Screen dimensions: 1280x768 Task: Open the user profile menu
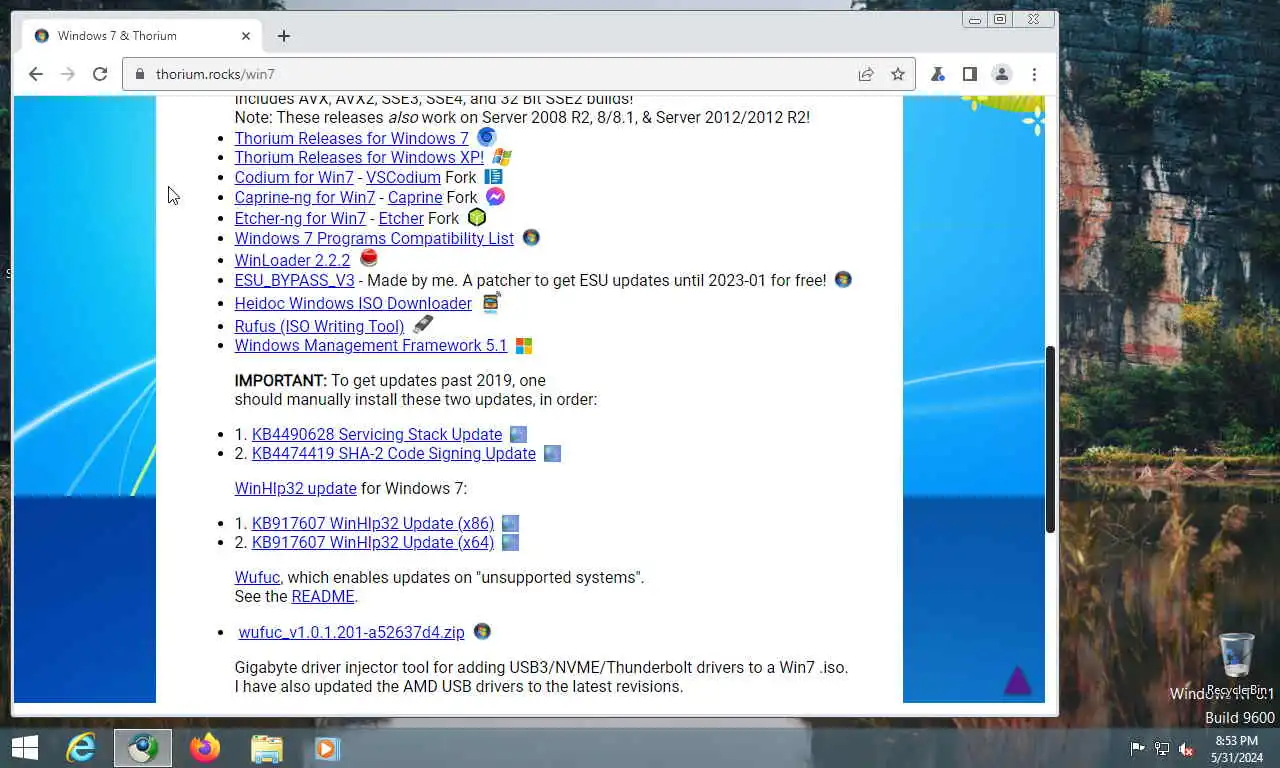1001,74
